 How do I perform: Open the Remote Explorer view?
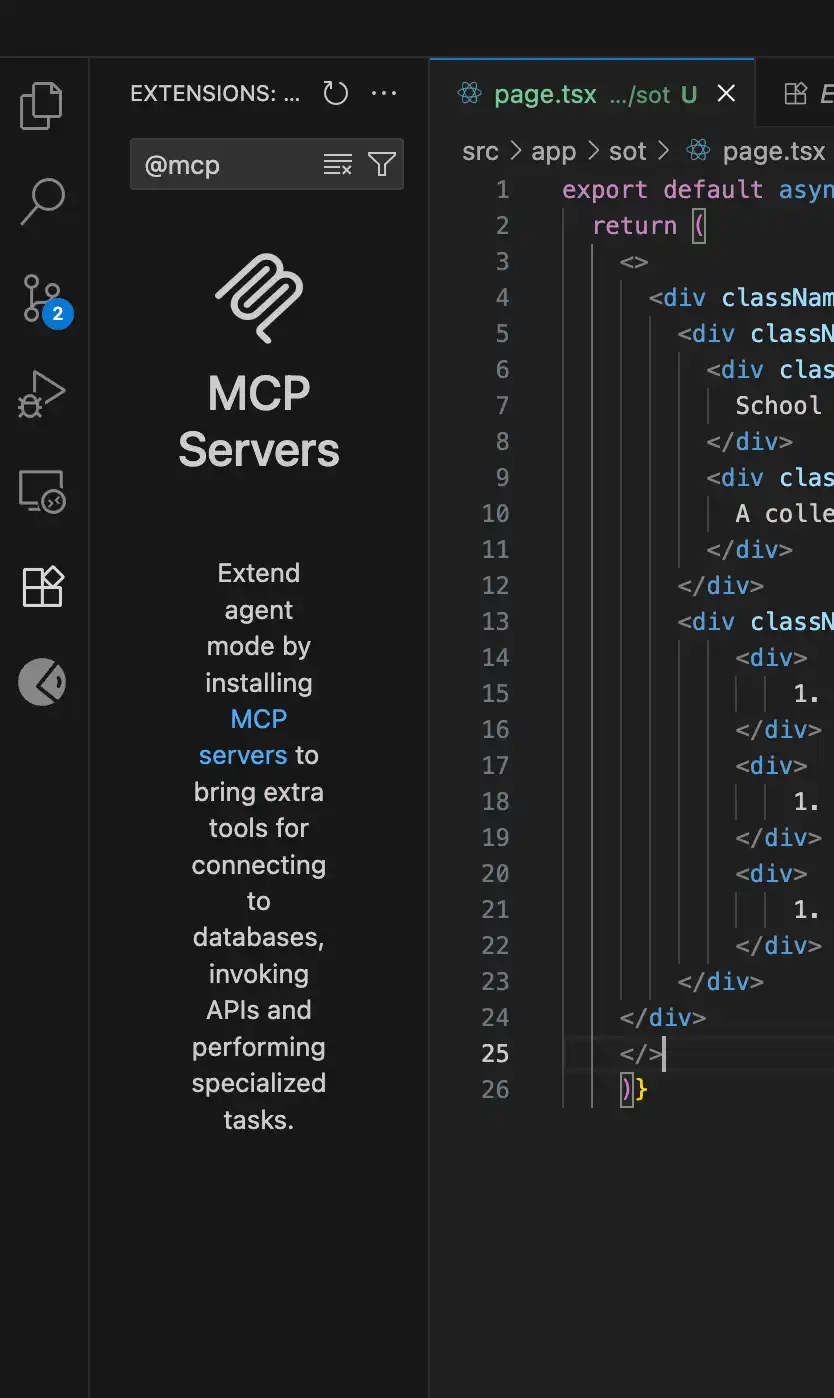point(42,491)
